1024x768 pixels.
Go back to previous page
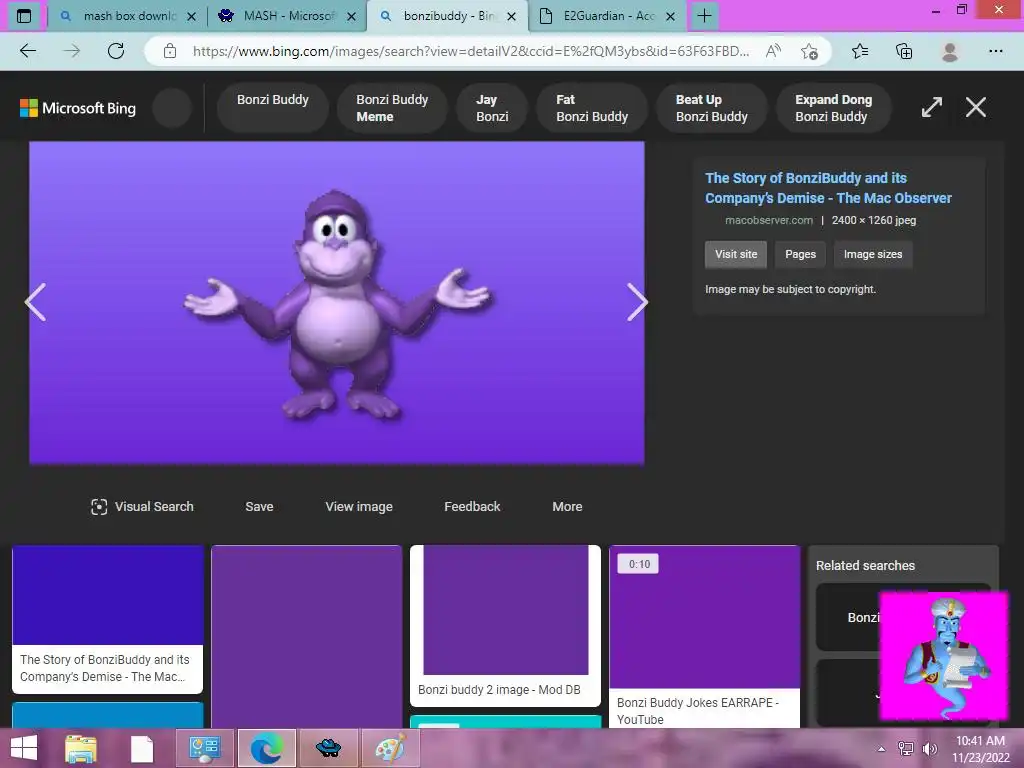coord(27,51)
